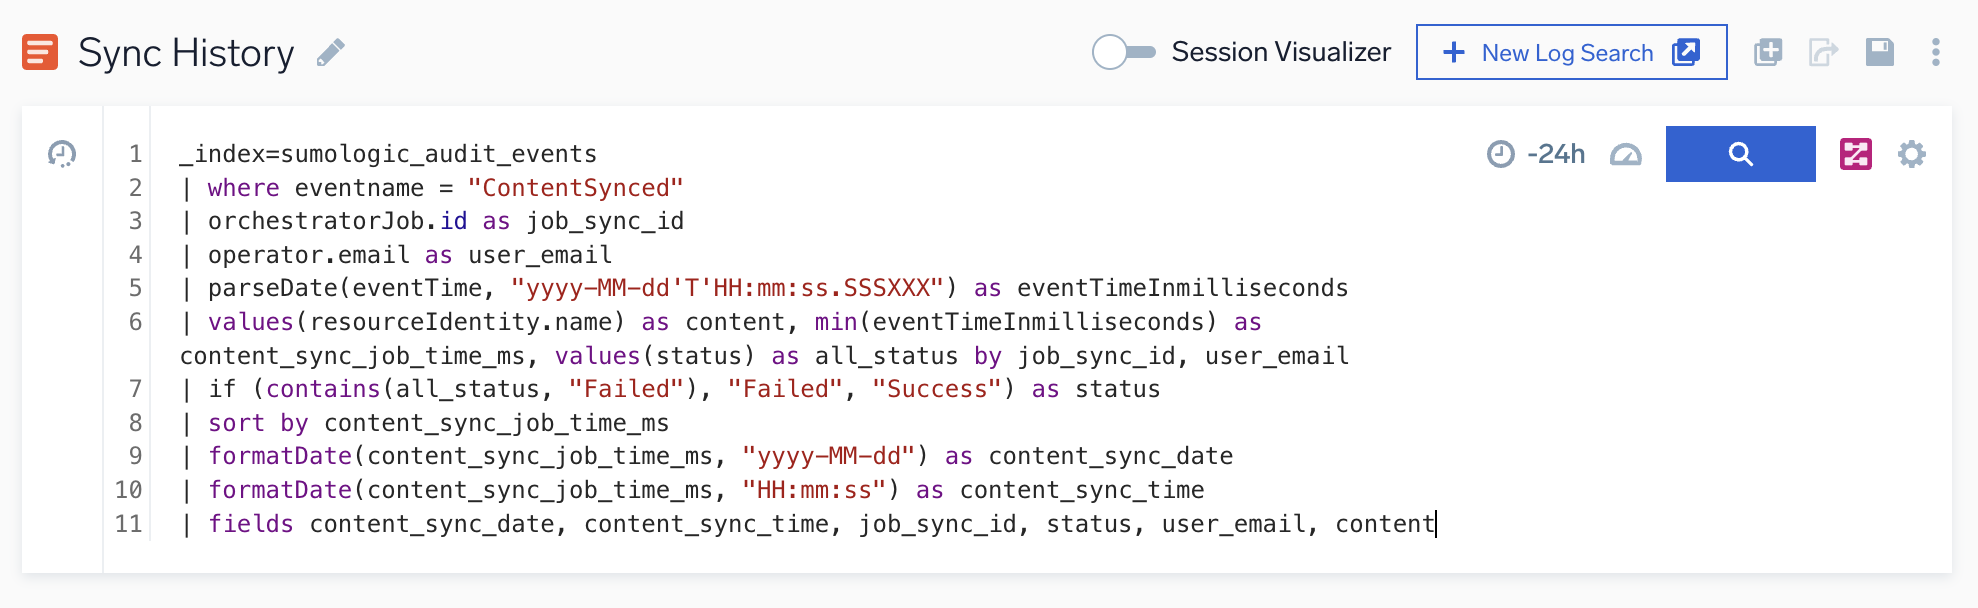Viewport: 1978px width, 608px height.
Task: Click the share arrow icon
Action: (x=1823, y=52)
